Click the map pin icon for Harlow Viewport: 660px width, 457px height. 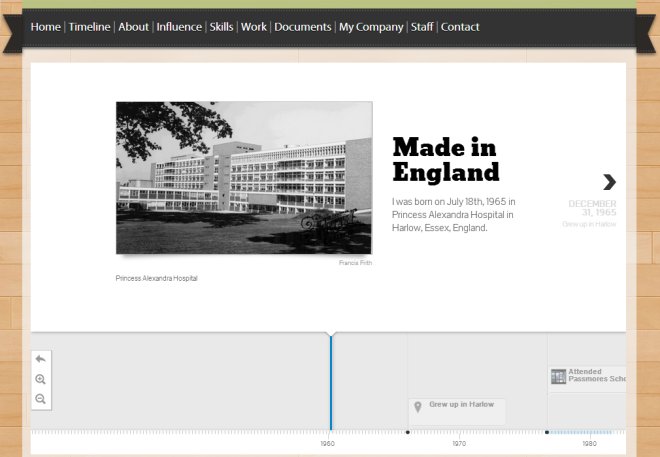418,407
